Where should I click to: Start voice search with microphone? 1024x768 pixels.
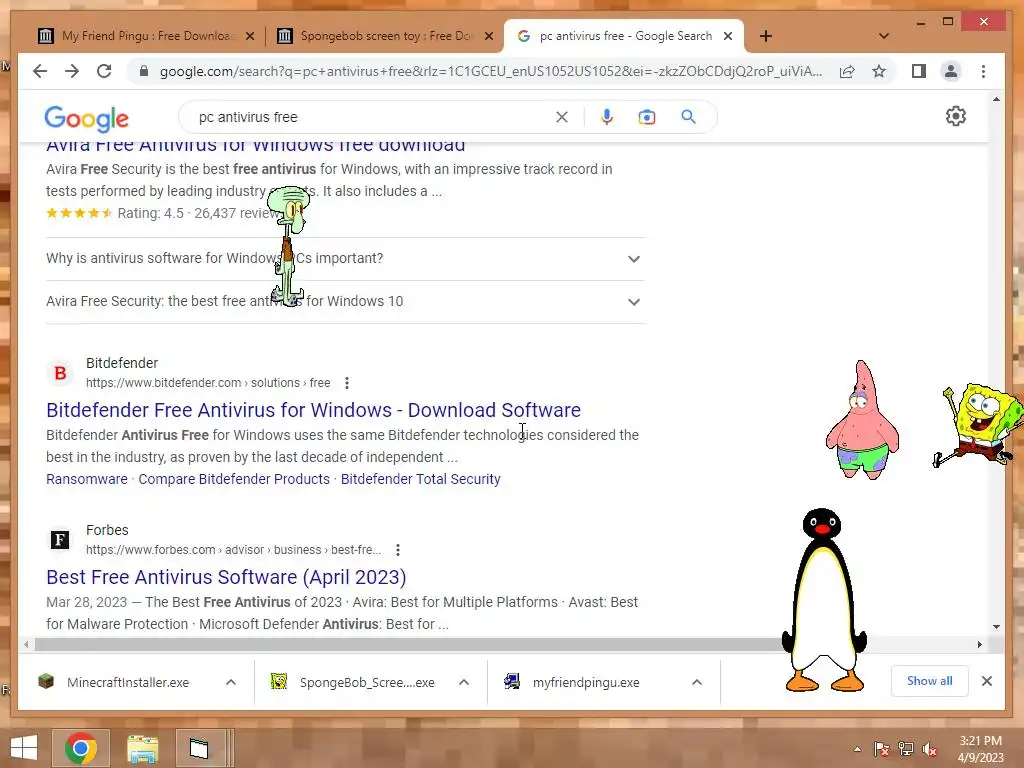[x=607, y=117]
